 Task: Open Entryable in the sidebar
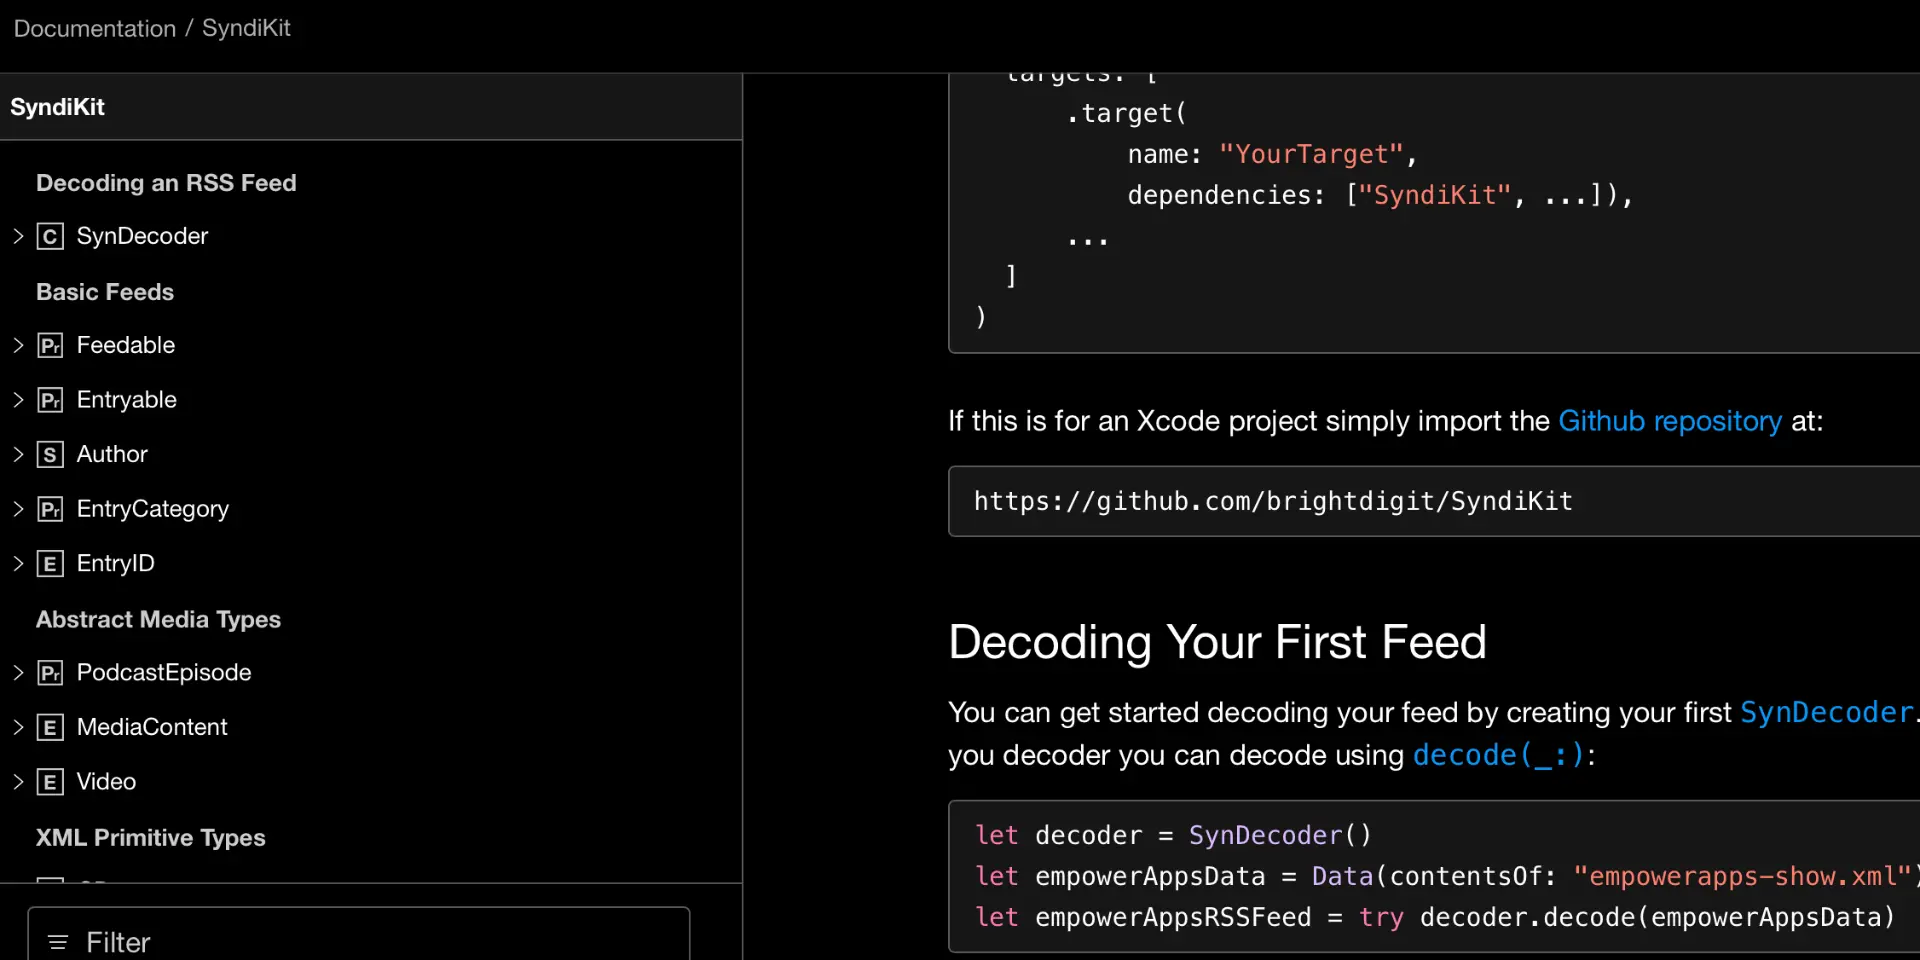pos(127,400)
